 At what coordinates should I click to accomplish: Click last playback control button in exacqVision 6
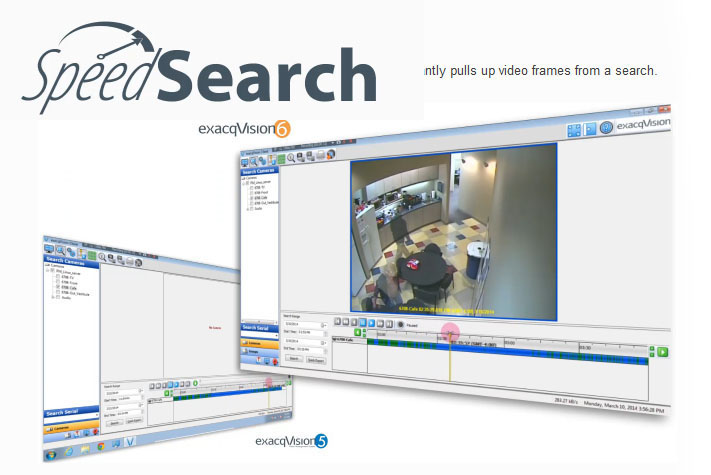coord(389,324)
